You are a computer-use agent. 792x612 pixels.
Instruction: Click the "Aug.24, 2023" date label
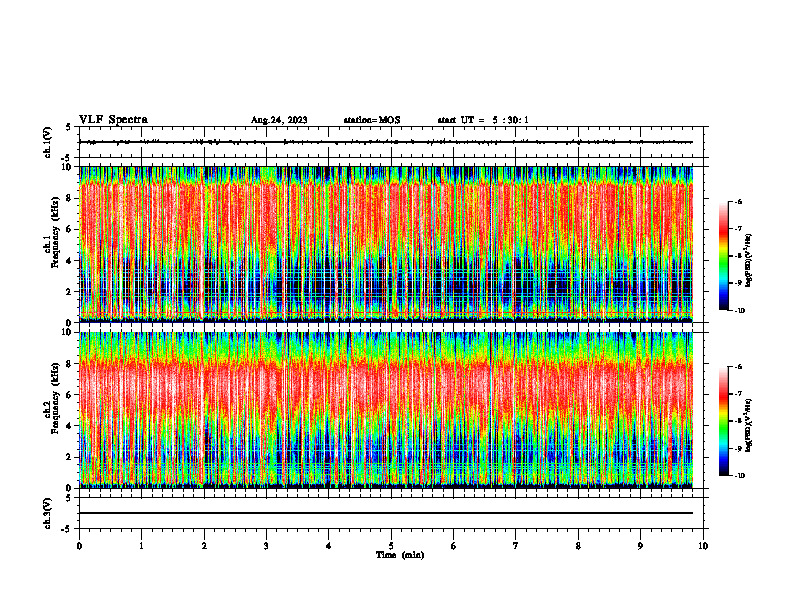pos(279,120)
